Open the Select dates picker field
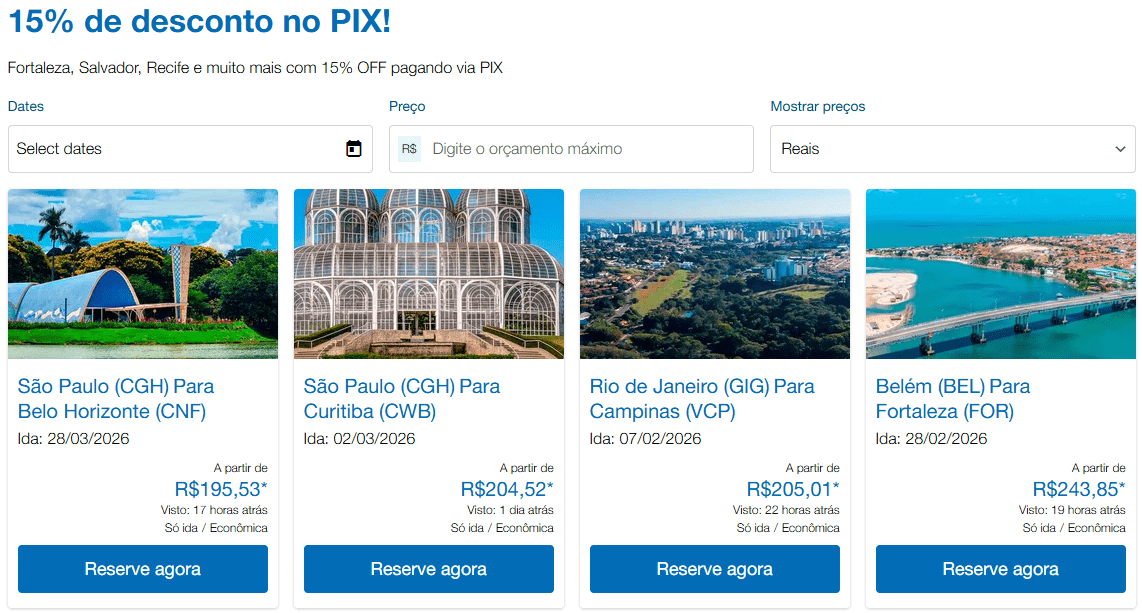The height and width of the screenshot is (613, 1142). point(175,149)
